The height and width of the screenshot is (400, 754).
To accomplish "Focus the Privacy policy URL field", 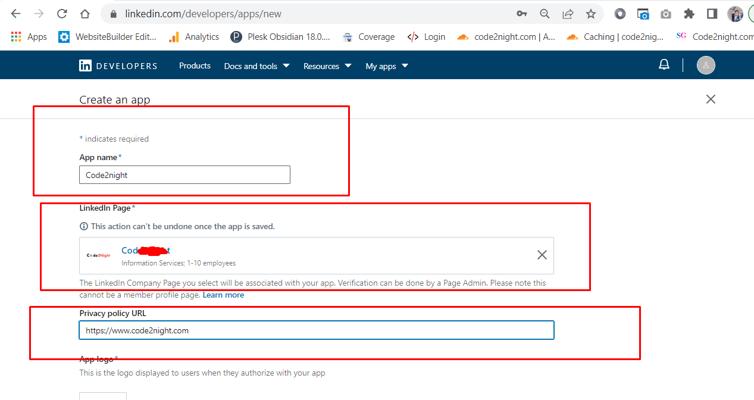I will 316,330.
